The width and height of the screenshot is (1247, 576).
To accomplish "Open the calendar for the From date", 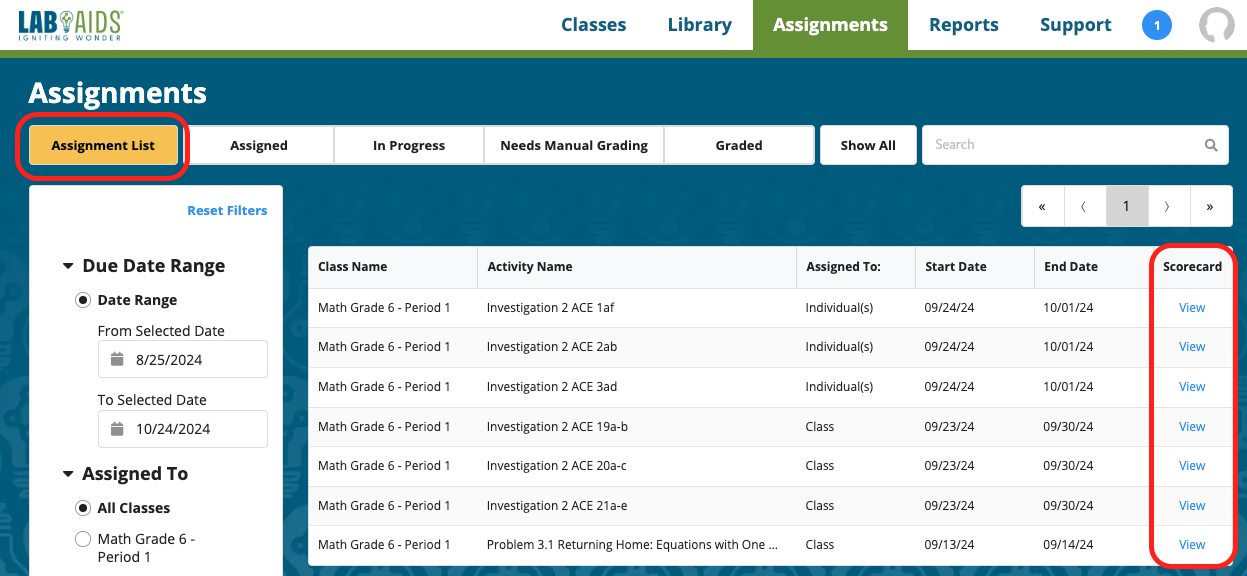I will 119,359.
